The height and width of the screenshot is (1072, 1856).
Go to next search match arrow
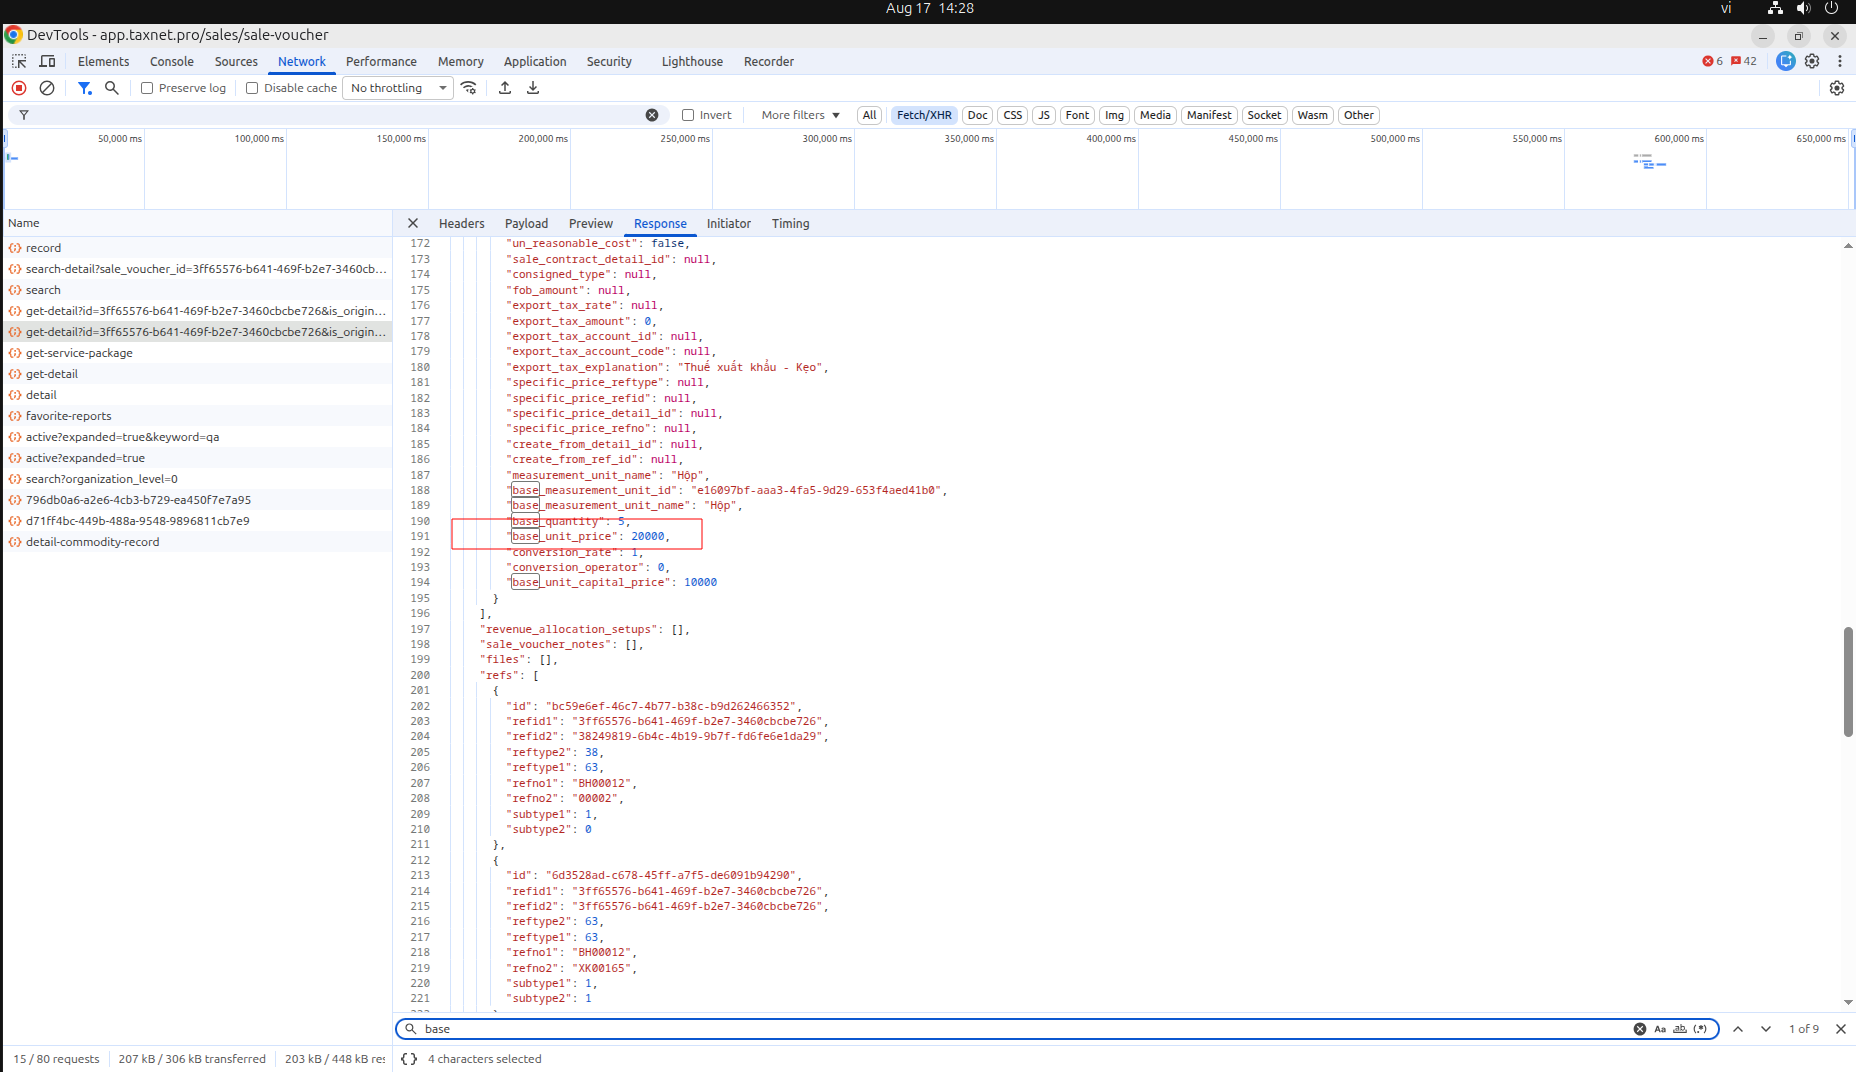[x=1766, y=1029]
